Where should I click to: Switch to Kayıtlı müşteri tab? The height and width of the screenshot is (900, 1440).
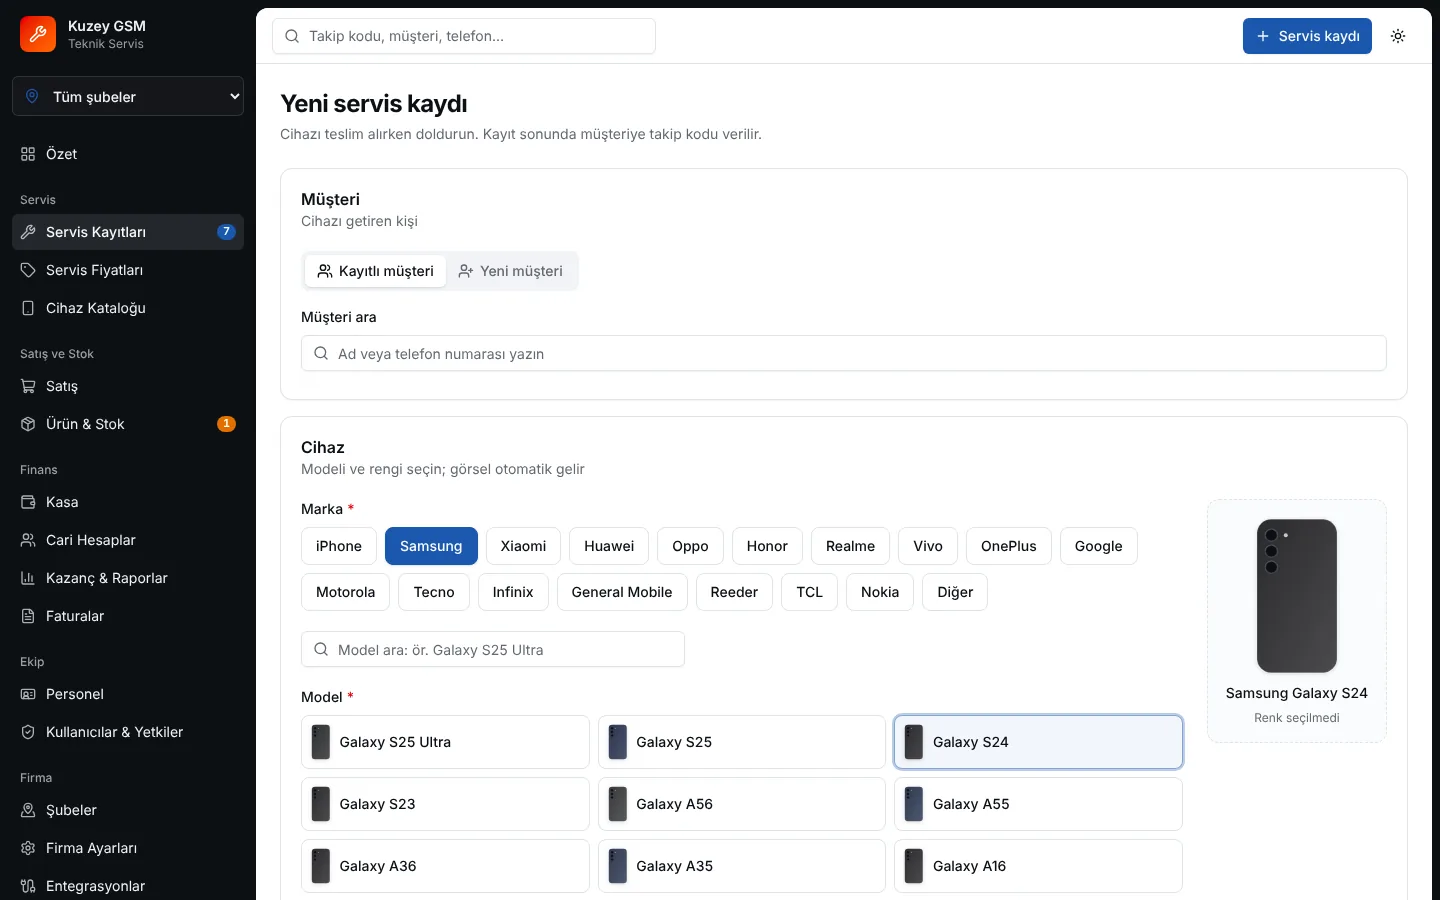point(375,271)
